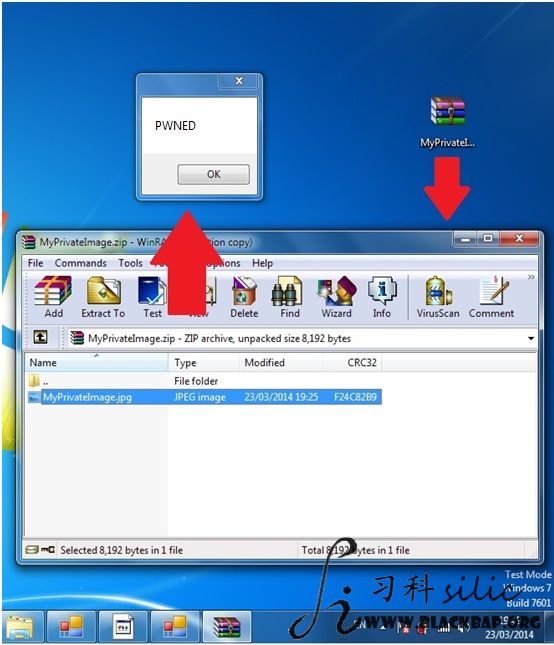This screenshot has height=645, width=554.
Task: Click the WinRAR taskbar icon
Action: pos(227,627)
